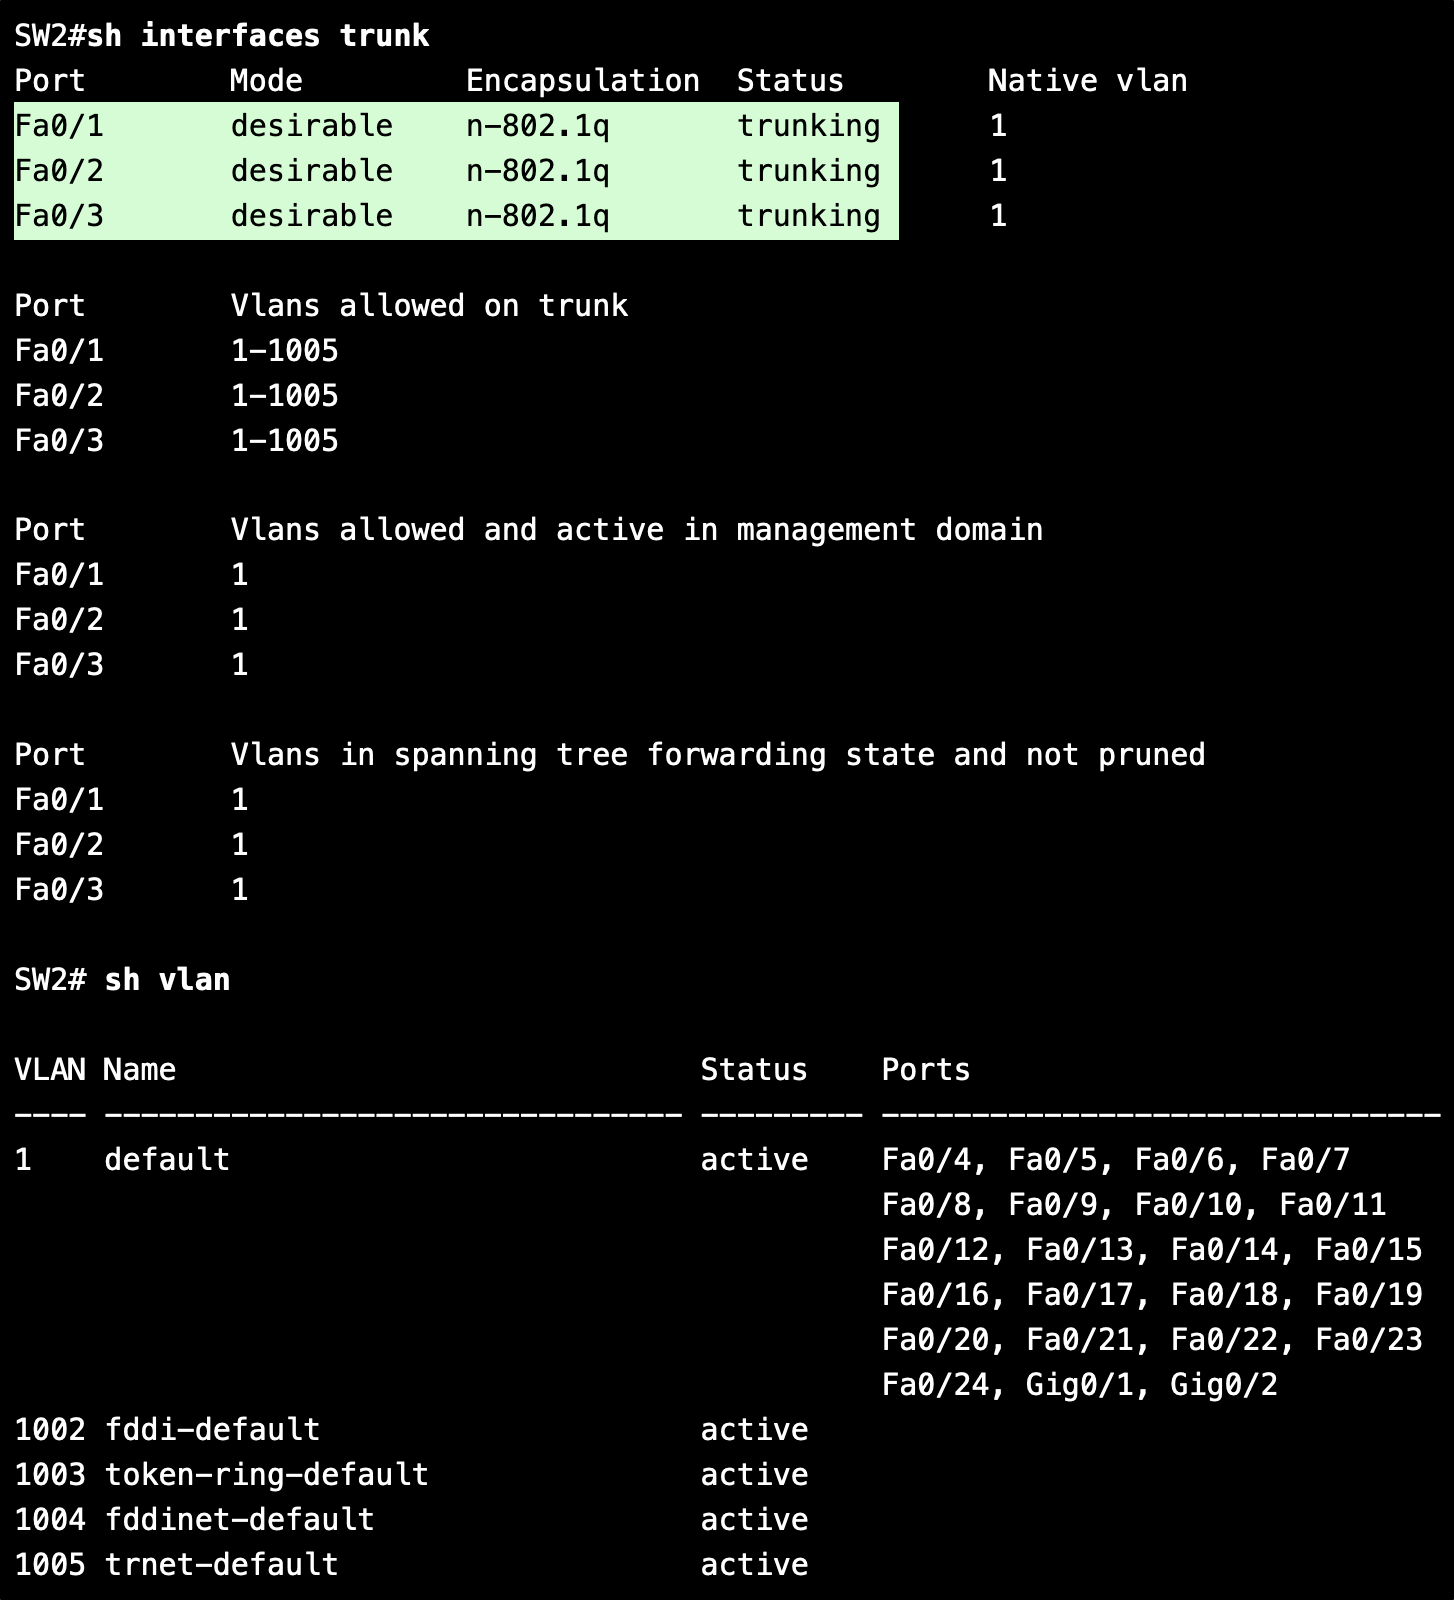Click 'fddi-default' VLAN 1002 entry
The width and height of the screenshot is (1454, 1600).
tap(212, 1430)
